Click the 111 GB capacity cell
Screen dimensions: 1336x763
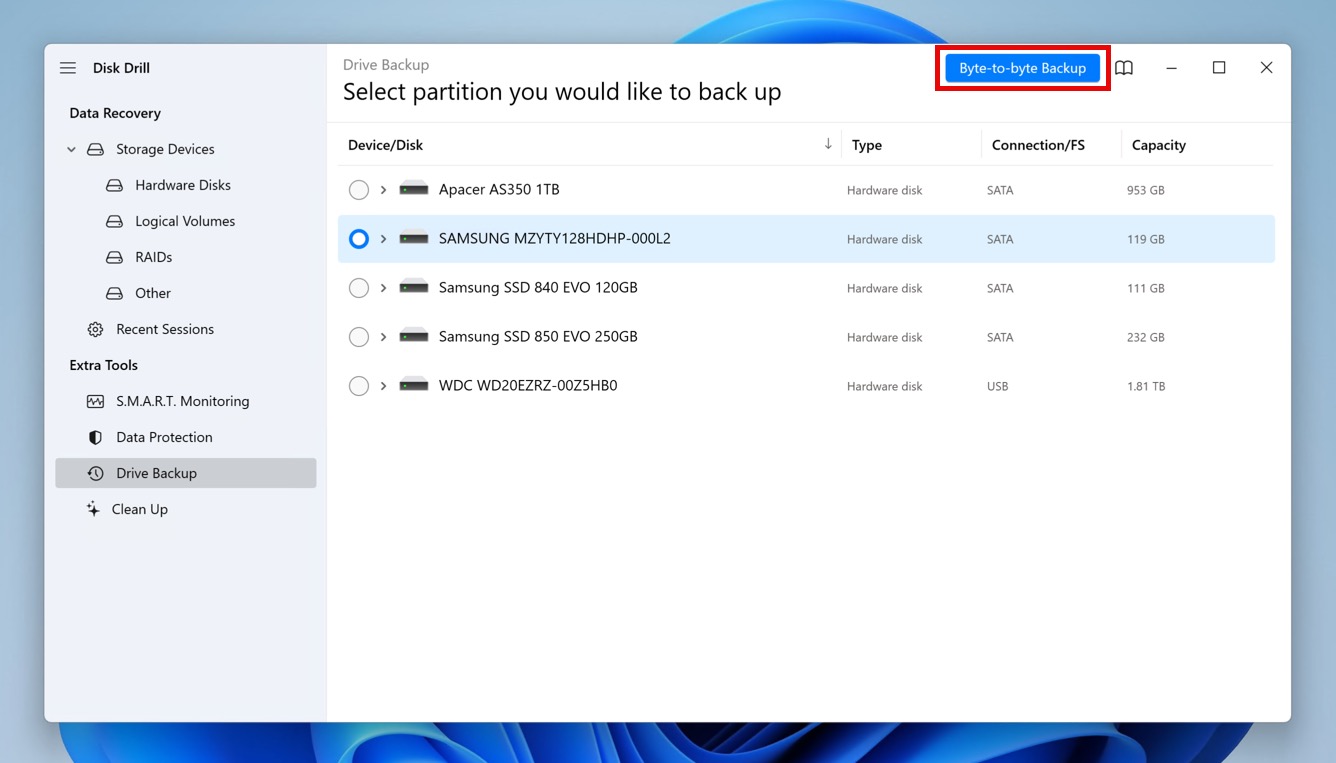pyautogui.click(x=1146, y=288)
